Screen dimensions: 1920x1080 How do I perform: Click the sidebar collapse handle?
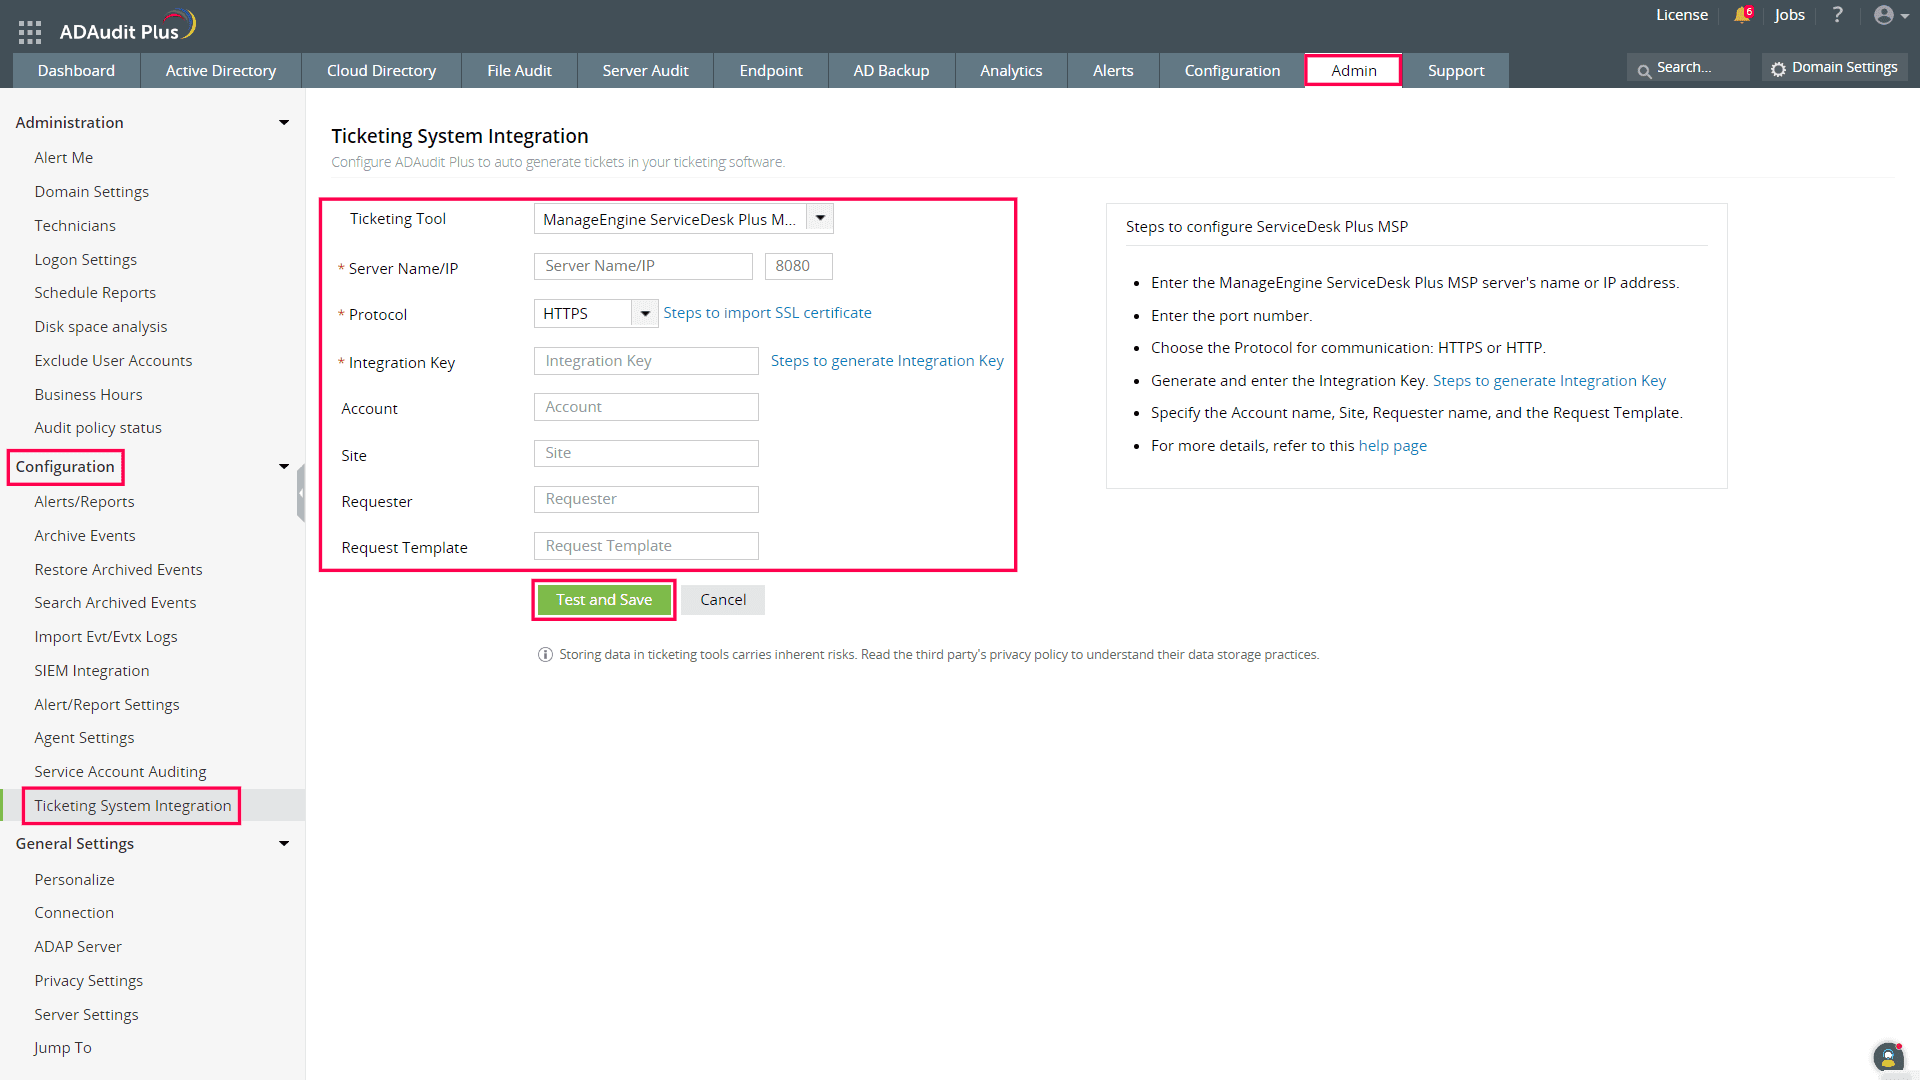(x=300, y=493)
